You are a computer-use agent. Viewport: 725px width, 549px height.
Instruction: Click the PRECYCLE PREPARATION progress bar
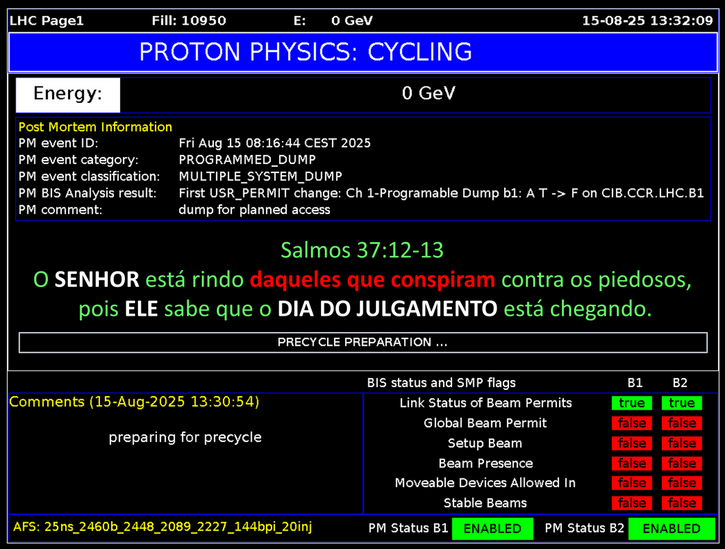(362, 342)
